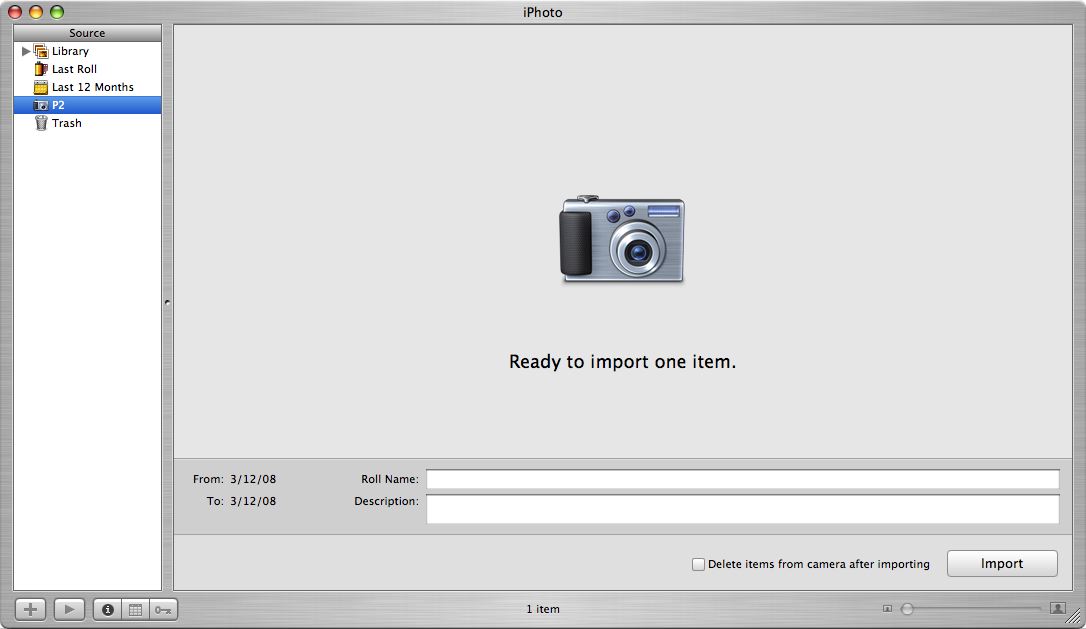The image size is (1086, 629).
Task: Open the calendar pane button
Action: coord(136,610)
